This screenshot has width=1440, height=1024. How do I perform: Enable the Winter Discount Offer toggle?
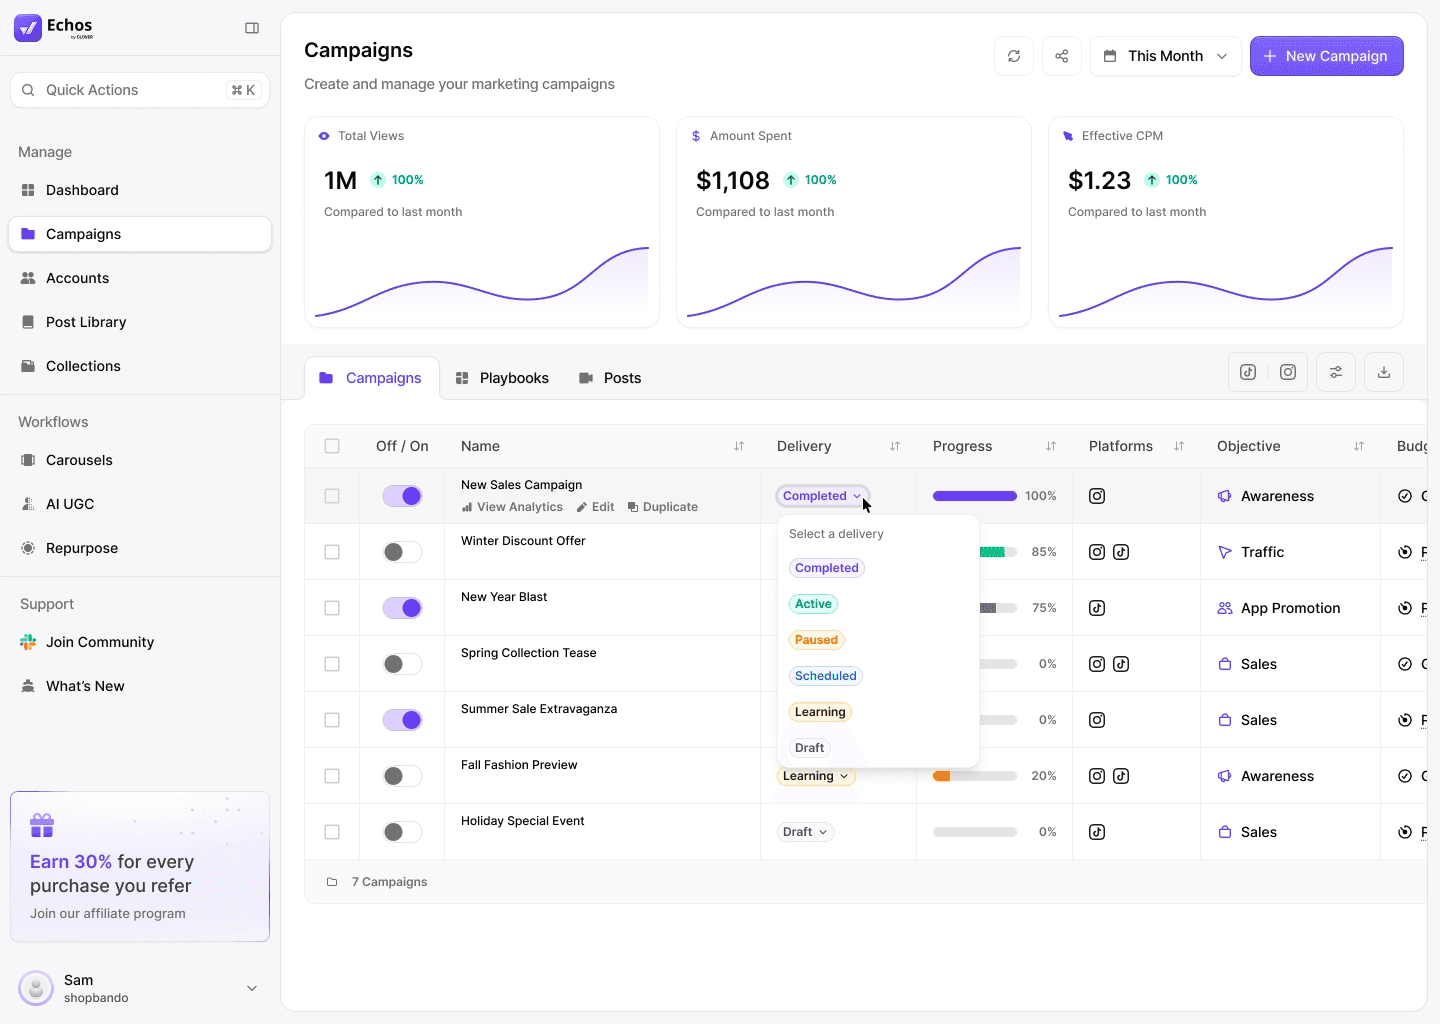tap(402, 551)
